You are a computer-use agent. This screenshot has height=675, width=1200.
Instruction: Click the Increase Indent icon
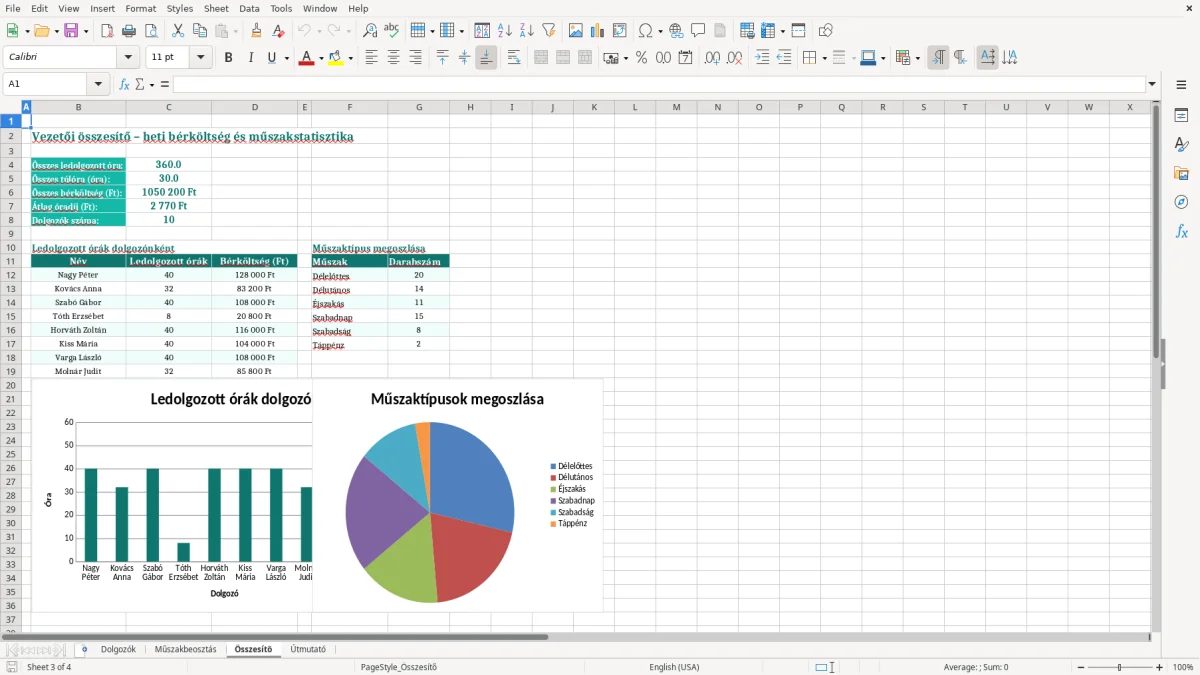coord(762,58)
